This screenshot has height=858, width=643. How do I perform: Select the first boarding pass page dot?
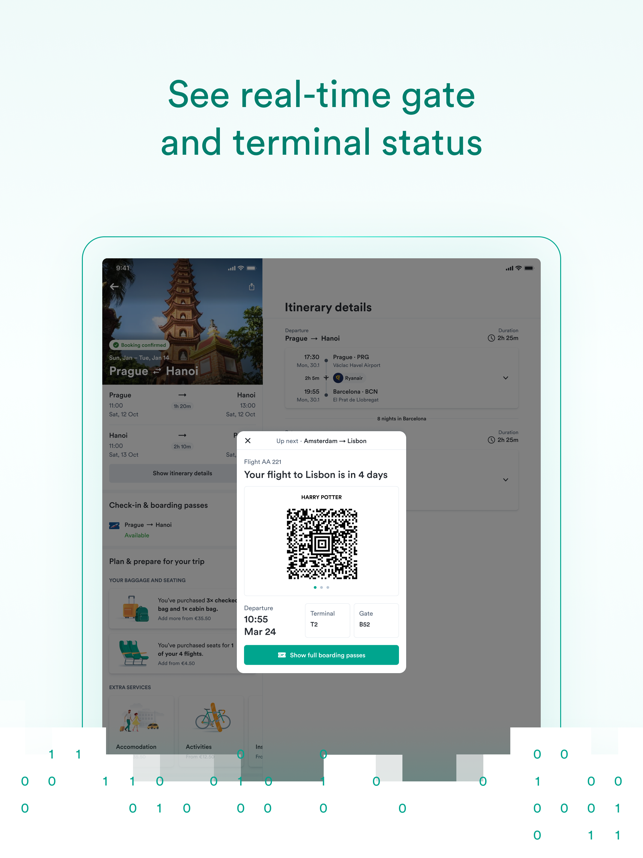[x=315, y=587]
